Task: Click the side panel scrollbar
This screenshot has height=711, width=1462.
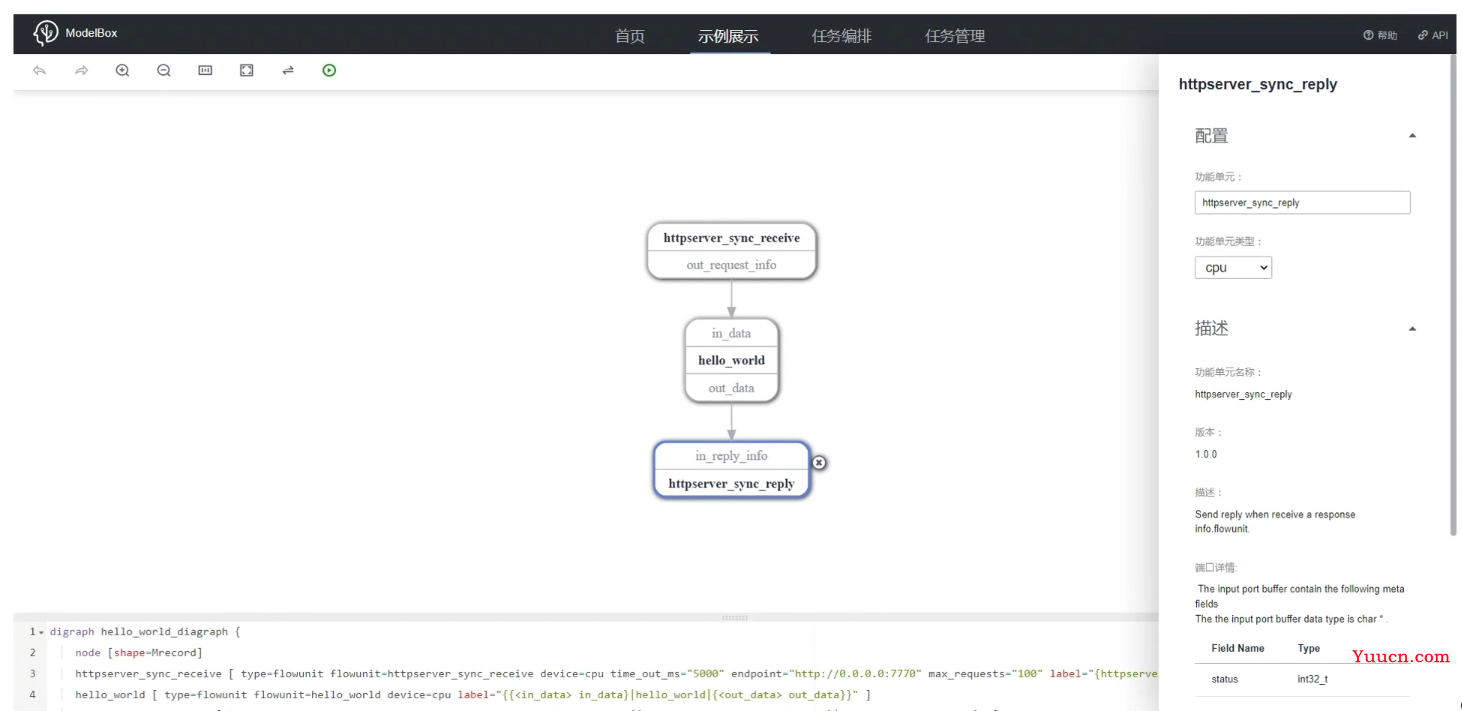Action: [1454, 295]
